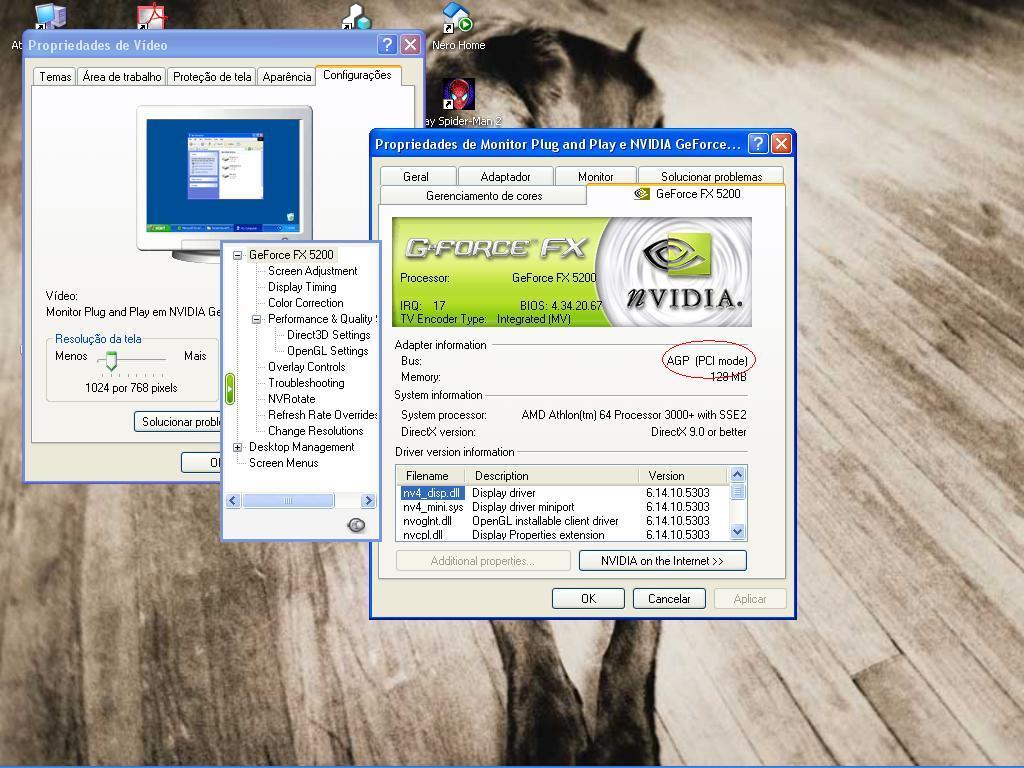This screenshot has width=1024, height=768.
Task: Click the driver list scrollbar thumb
Action: pos(737,491)
